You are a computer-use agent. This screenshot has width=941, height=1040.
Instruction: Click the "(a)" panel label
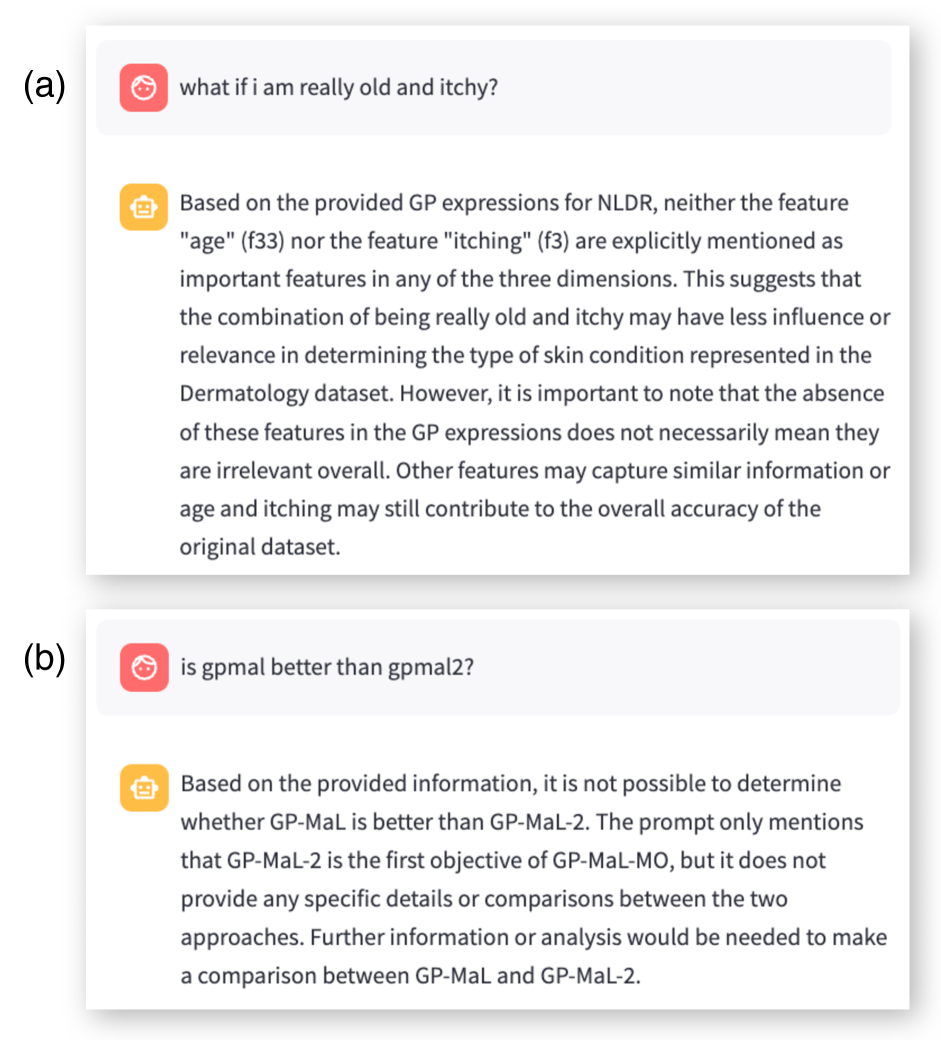pyautogui.click(x=45, y=87)
